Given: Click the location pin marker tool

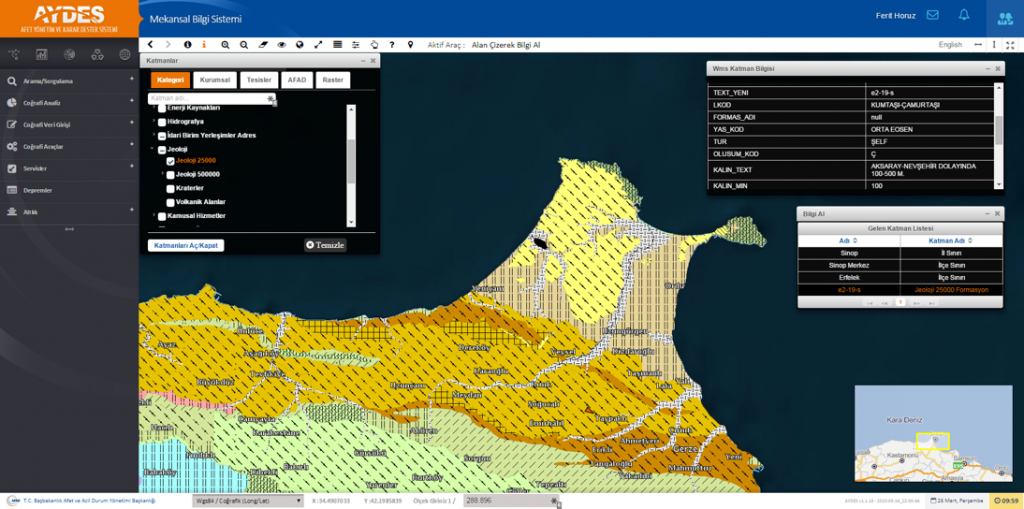Looking at the screenshot, I should (x=409, y=45).
